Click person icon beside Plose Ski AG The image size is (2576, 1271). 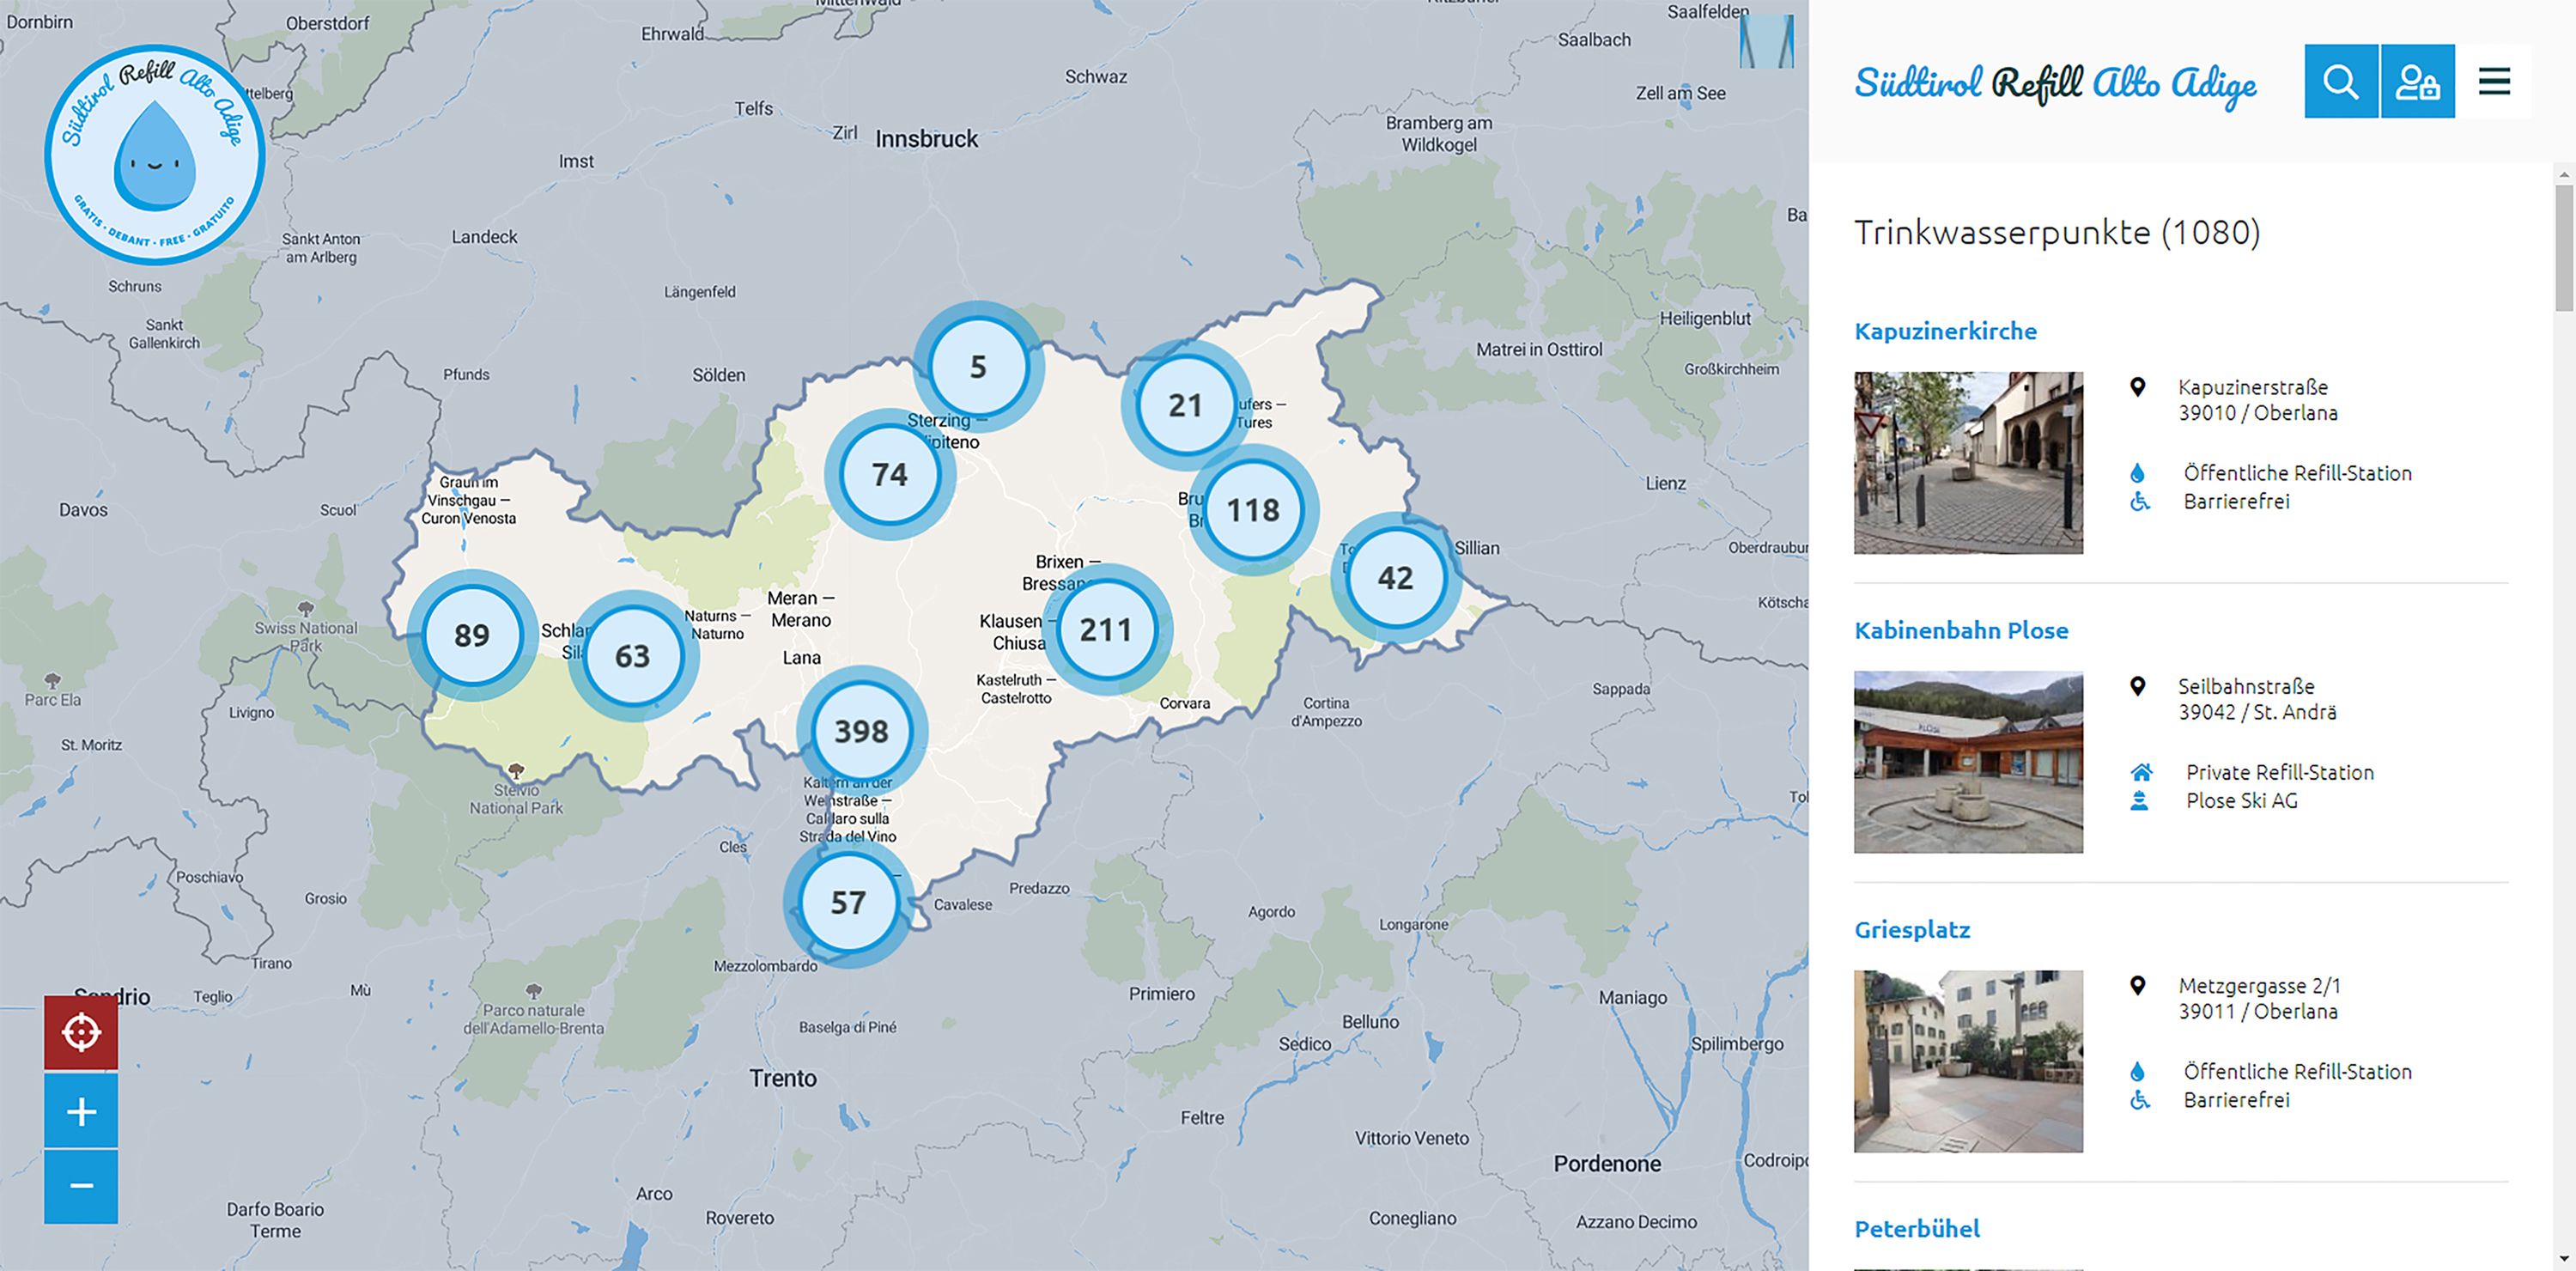click(2139, 800)
